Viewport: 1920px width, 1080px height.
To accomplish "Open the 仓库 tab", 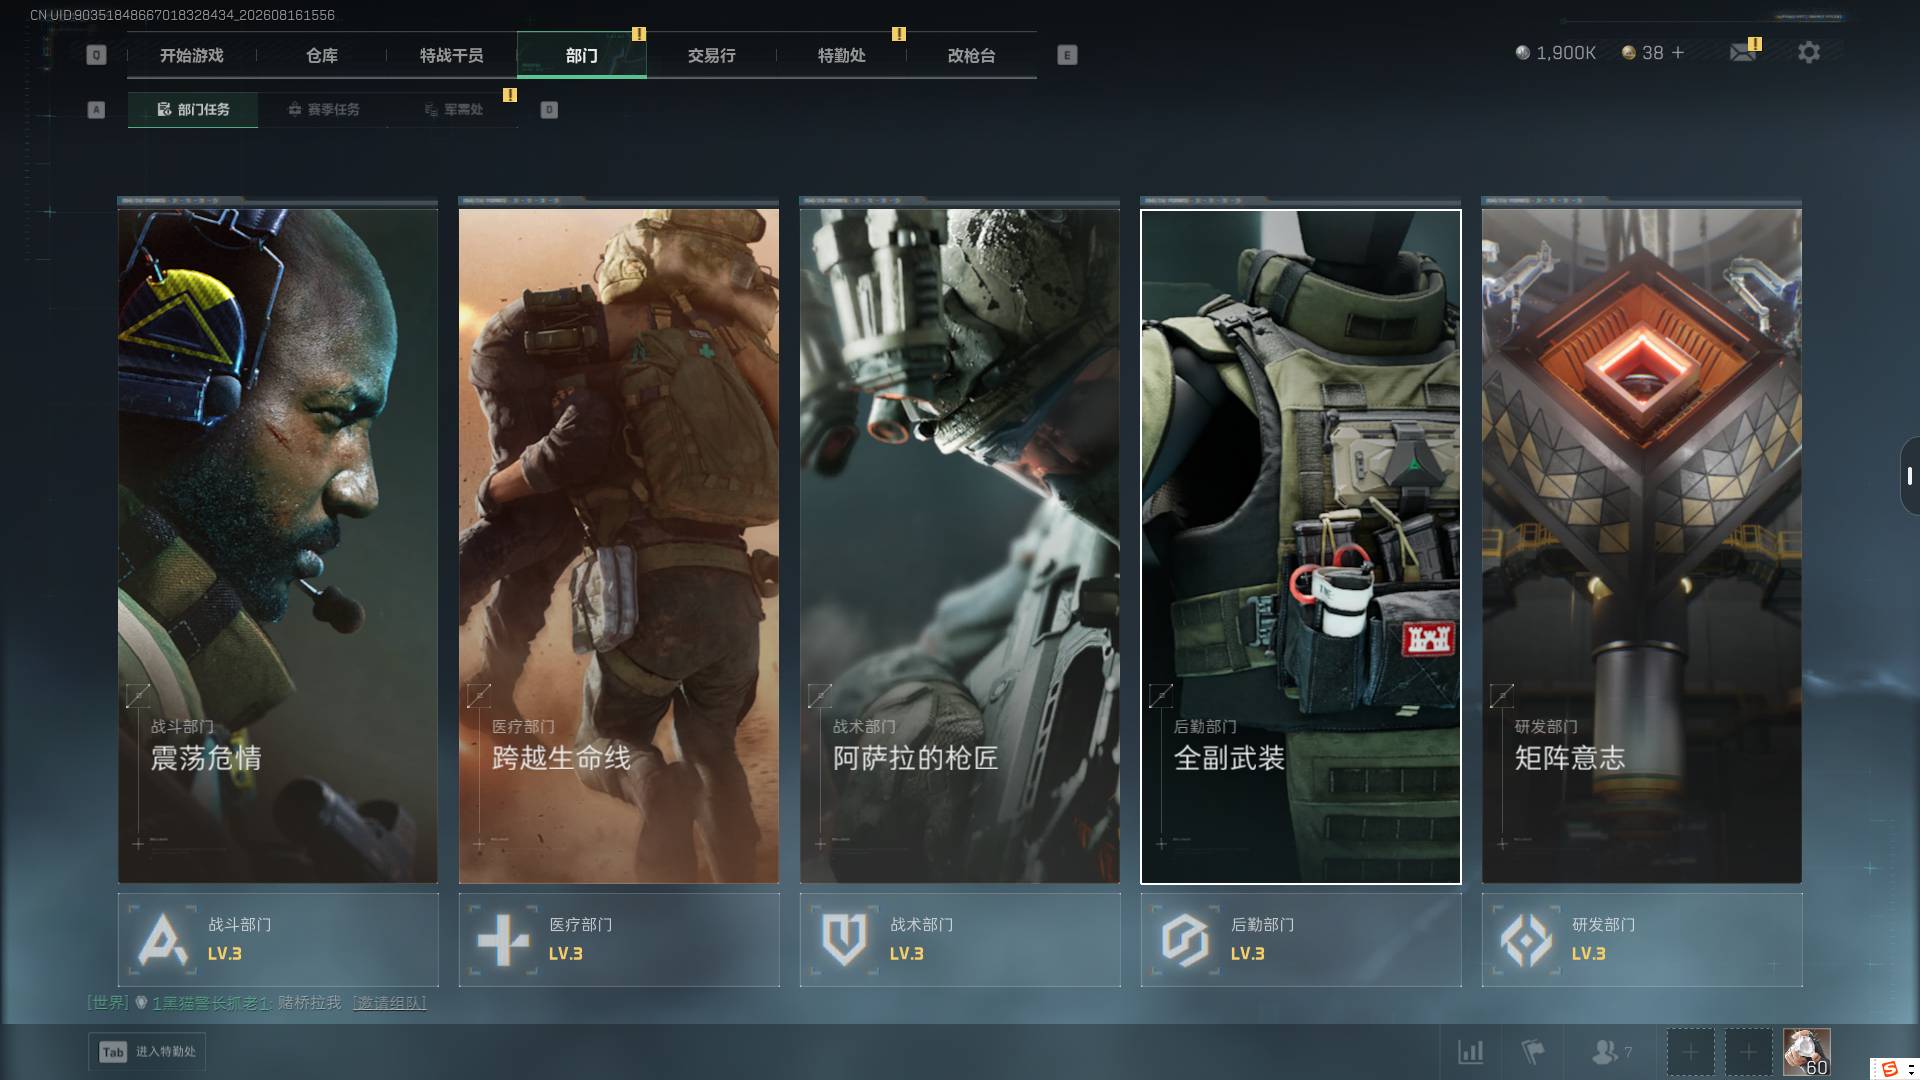I will pos(322,55).
